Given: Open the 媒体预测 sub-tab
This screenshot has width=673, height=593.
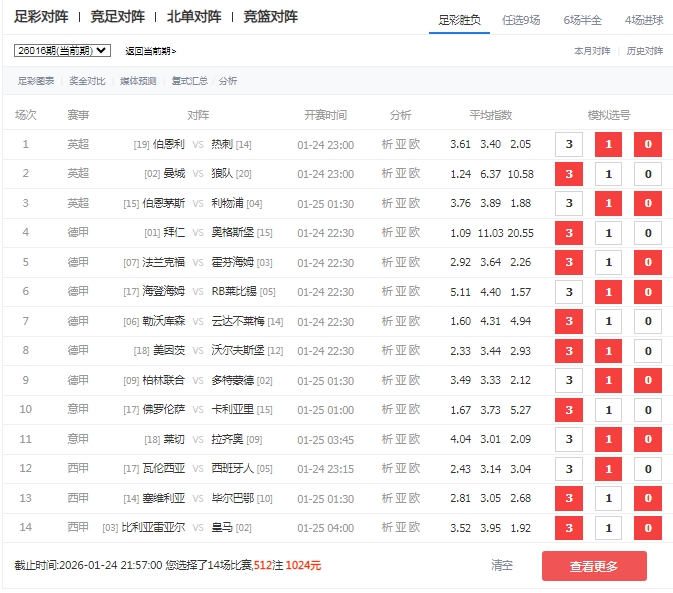Looking at the screenshot, I should tap(137, 81).
